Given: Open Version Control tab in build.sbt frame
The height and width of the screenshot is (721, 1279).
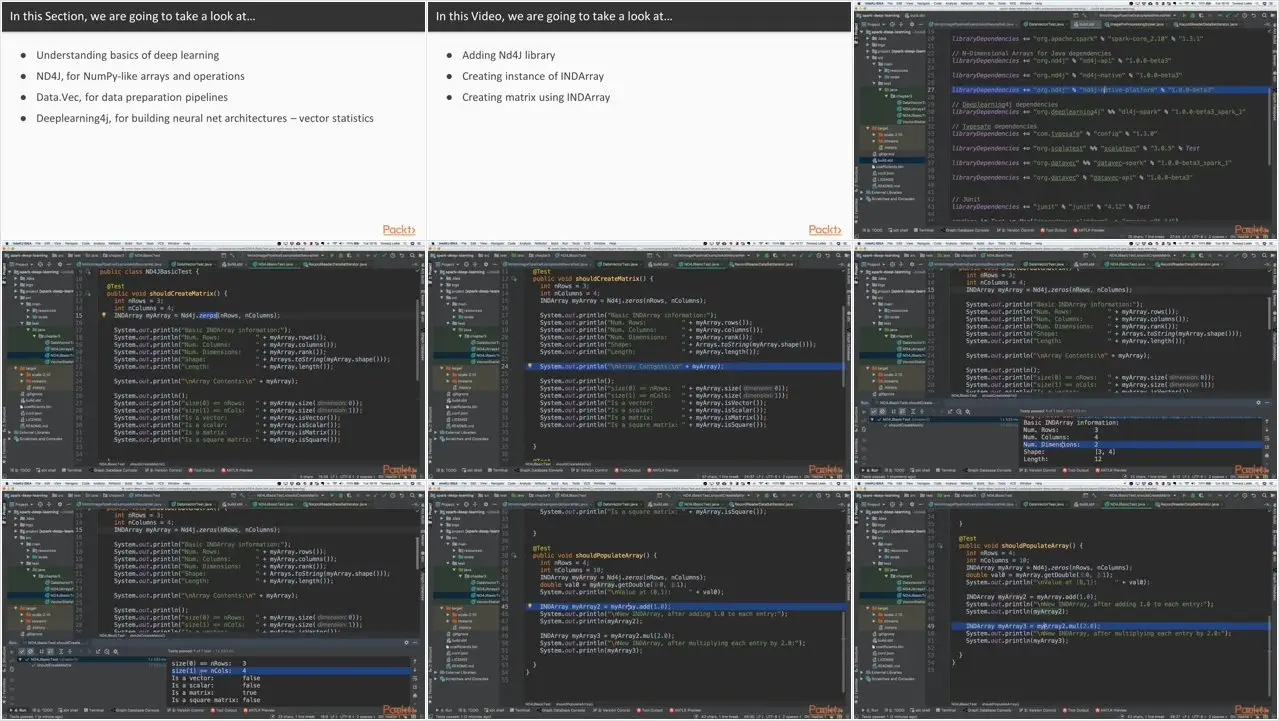Looking at the screenshot, I should (1016, 230).
